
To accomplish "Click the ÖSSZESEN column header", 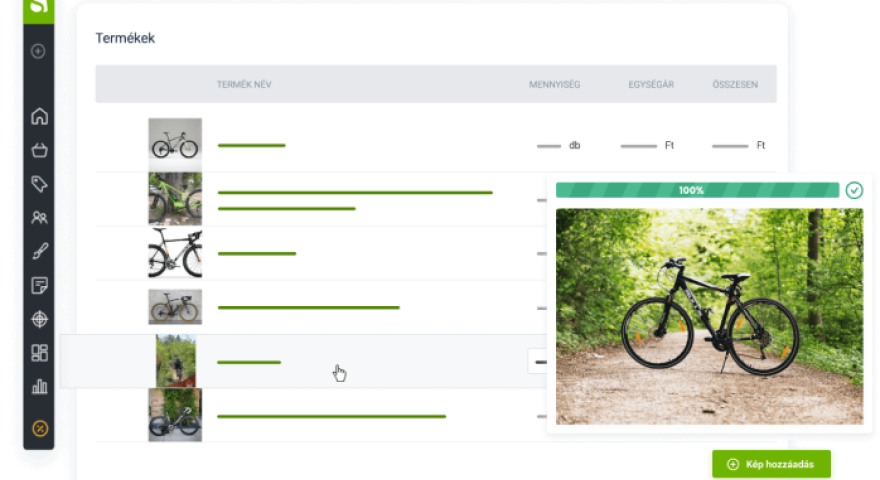I will pos(735,84).
